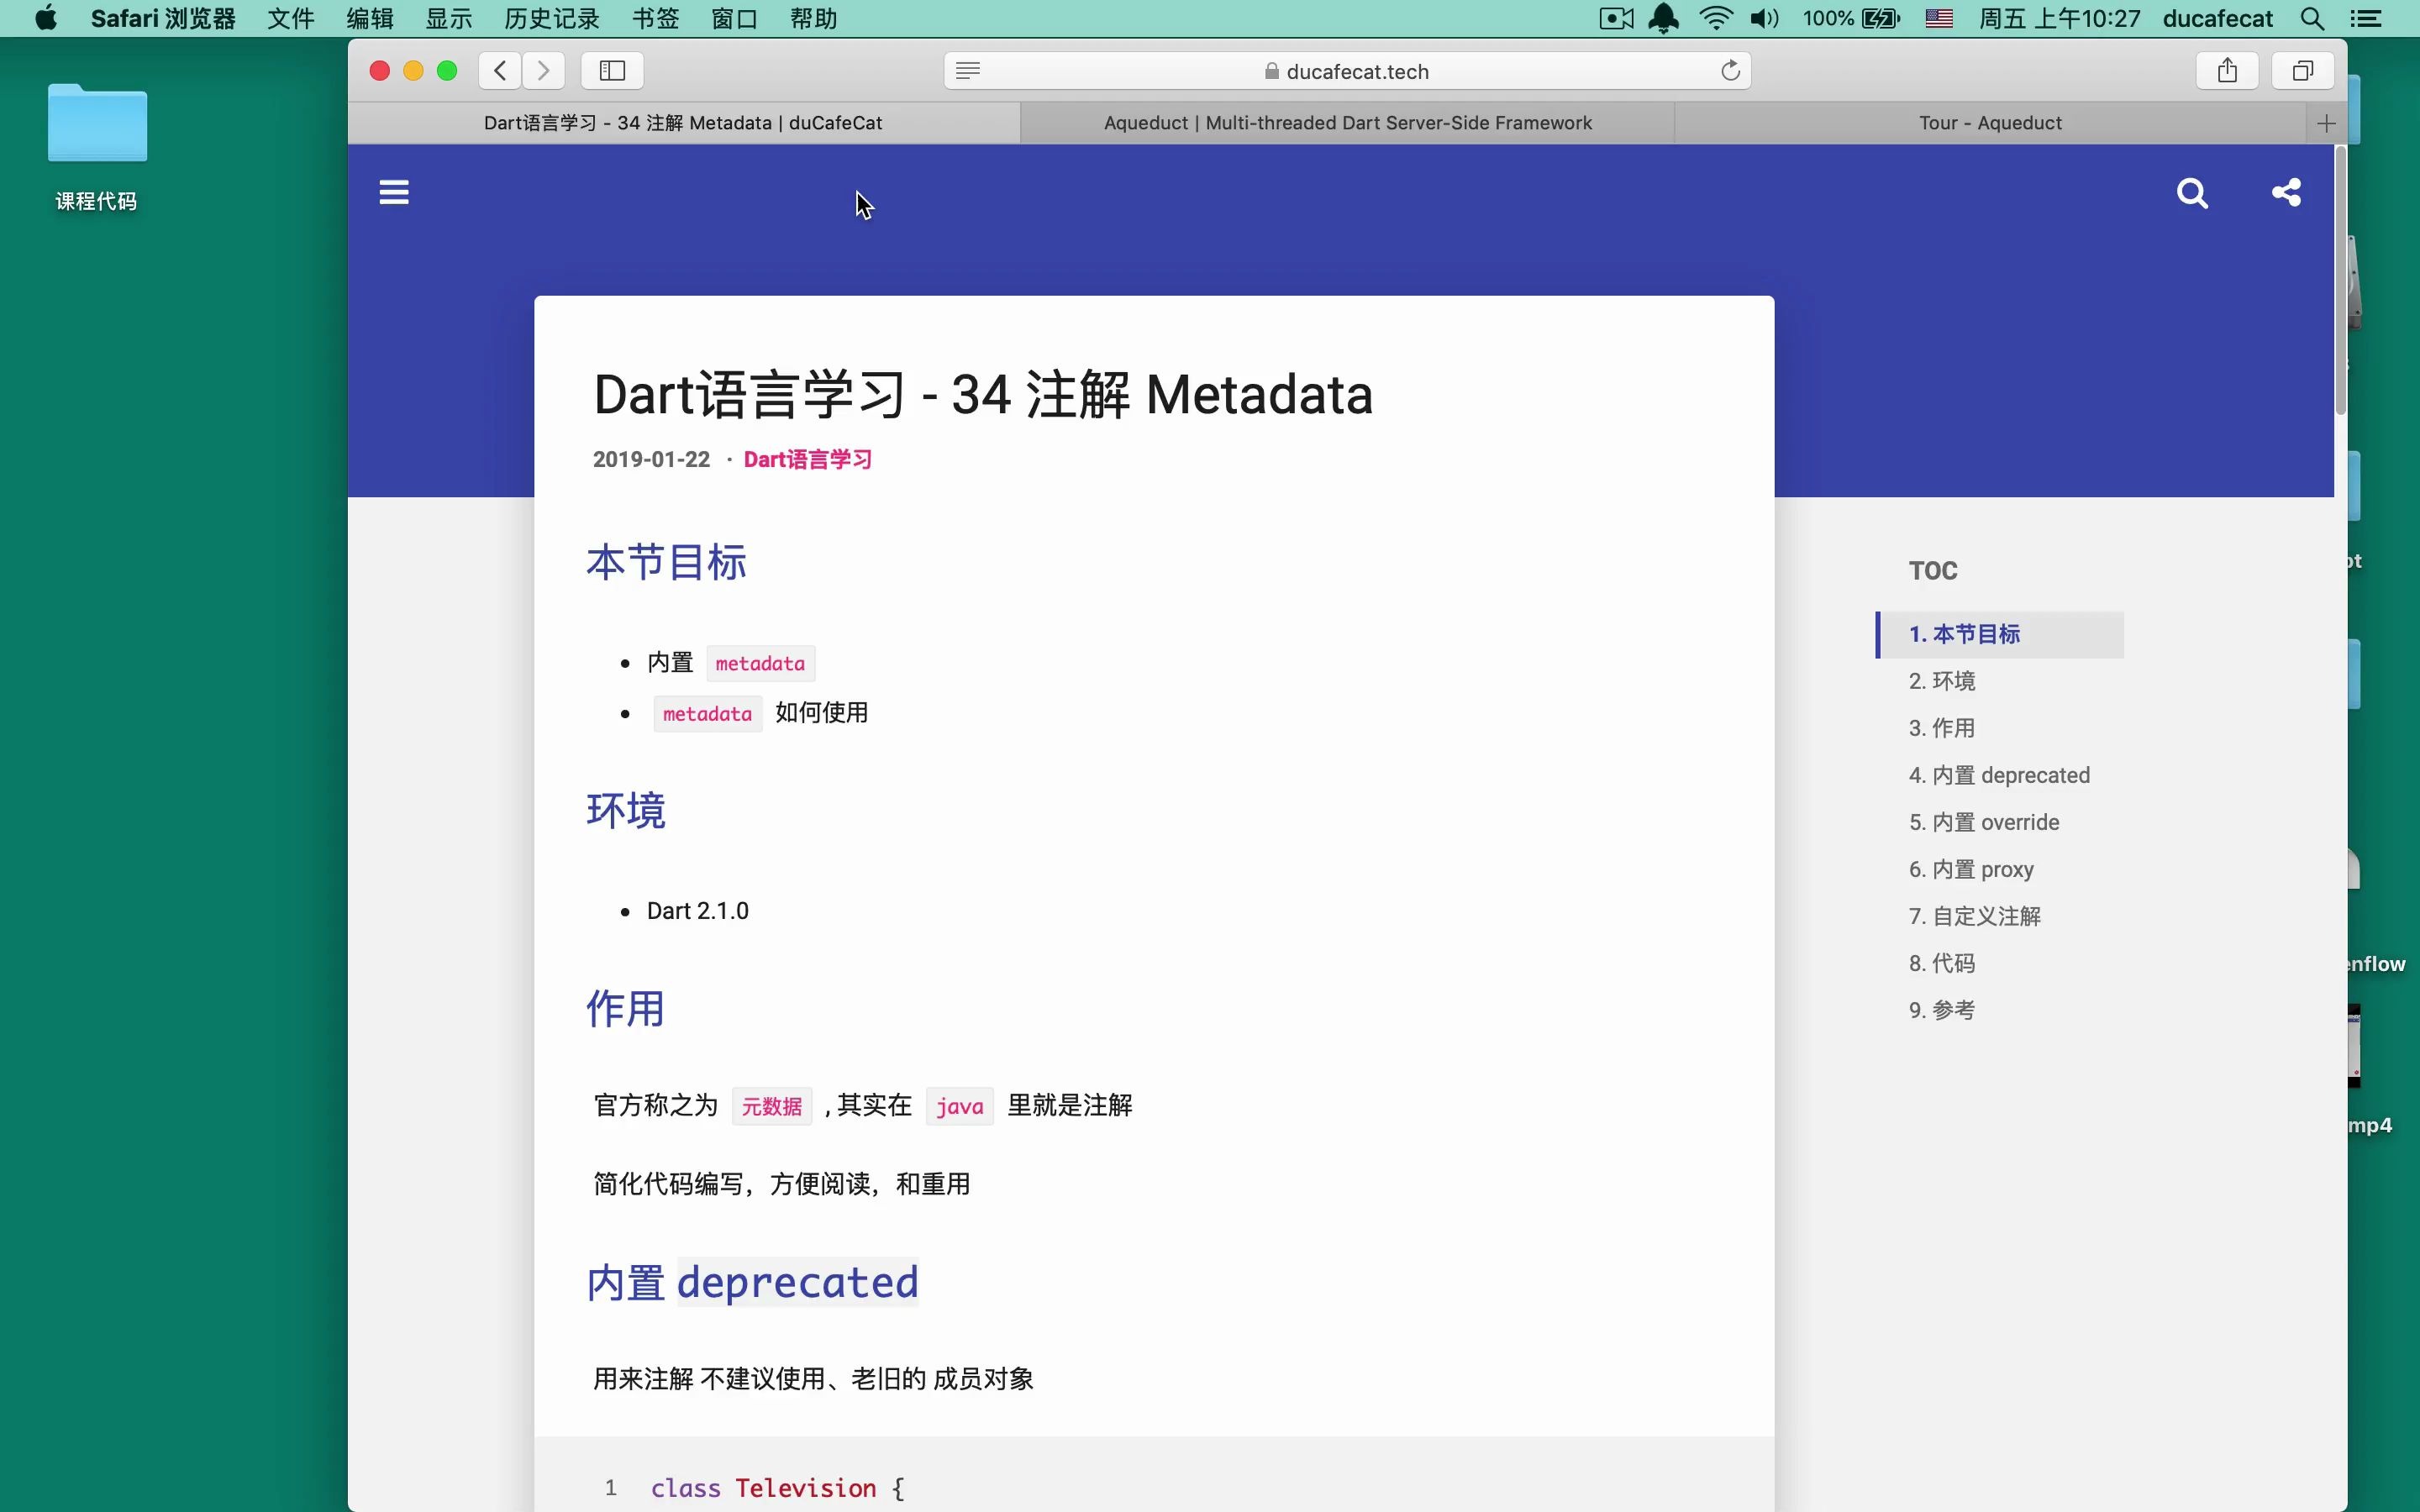Open the clock 周五 上午10:27
Image resolution: width=2420 pixels, height=1512 pixels.
tap(2060, 18)
